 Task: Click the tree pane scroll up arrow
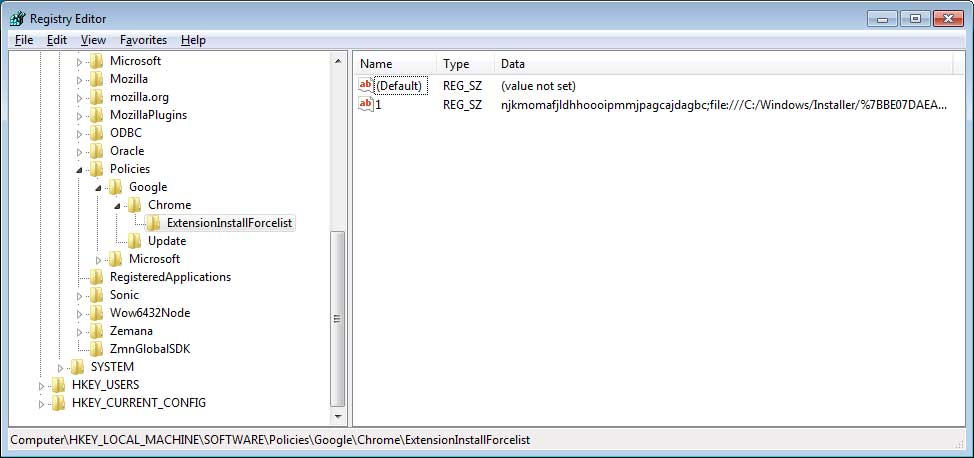[x=337, y=61]
